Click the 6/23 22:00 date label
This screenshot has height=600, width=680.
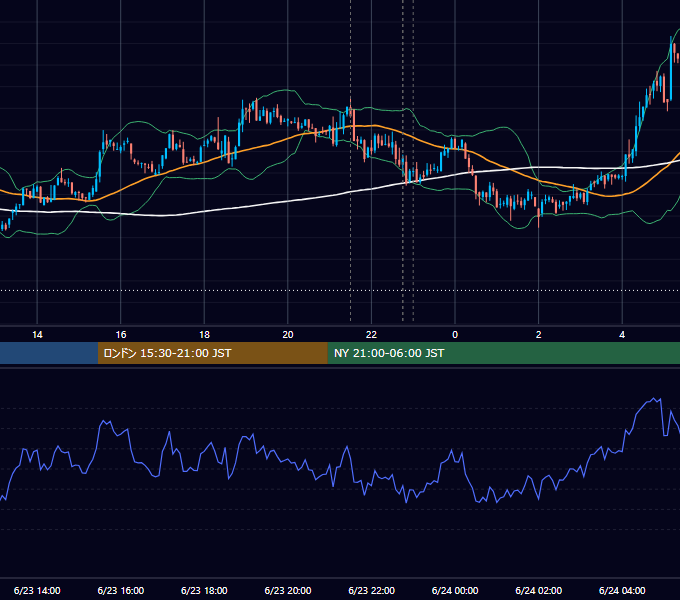372,590
